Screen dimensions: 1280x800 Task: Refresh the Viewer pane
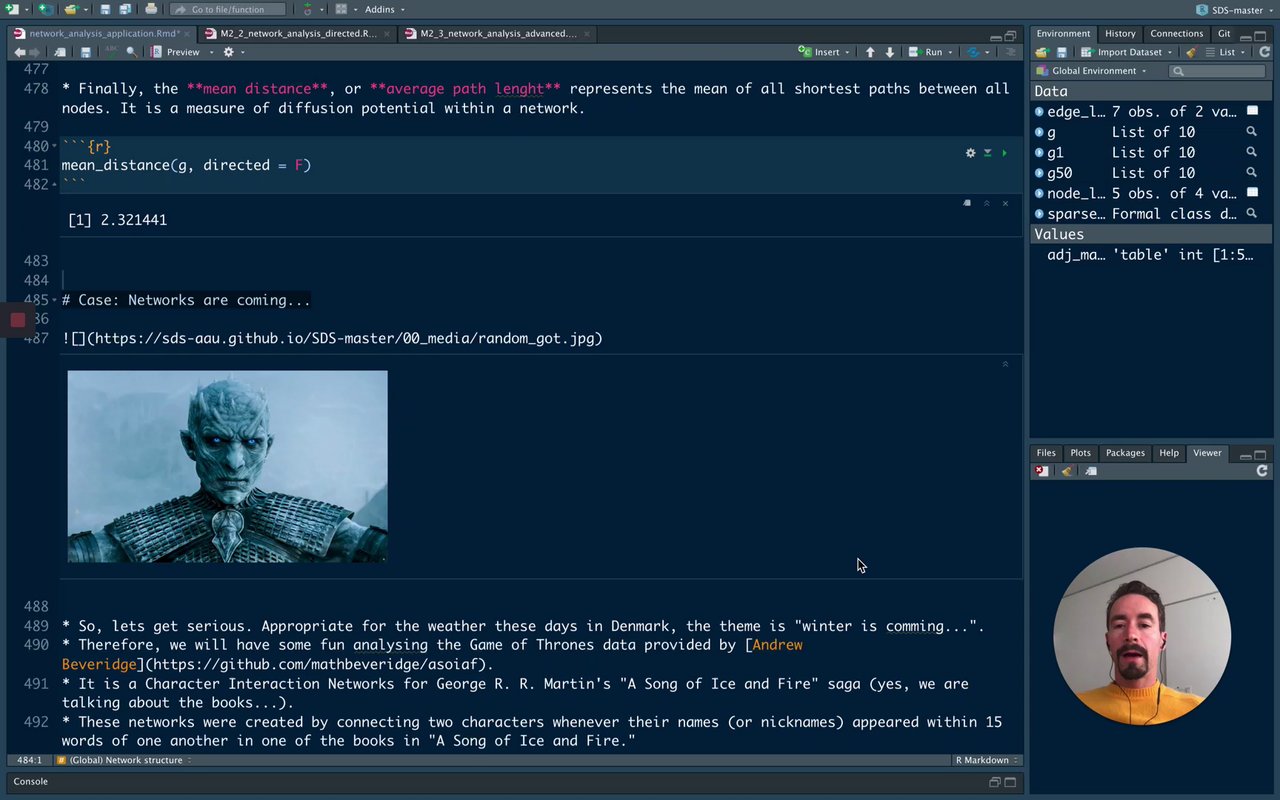click(x=1262, y=471)
